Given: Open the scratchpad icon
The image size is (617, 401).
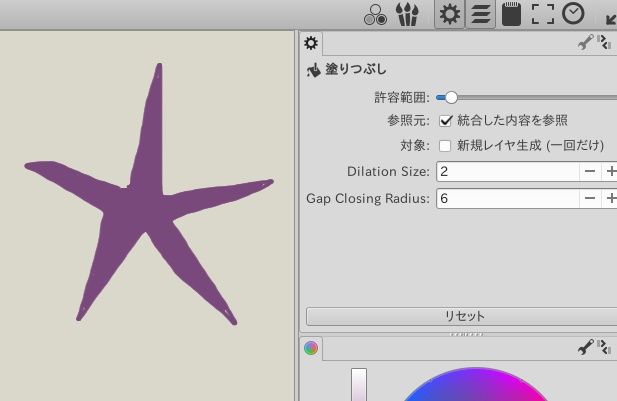Looking at the screenshot, I should coord(512,14).
